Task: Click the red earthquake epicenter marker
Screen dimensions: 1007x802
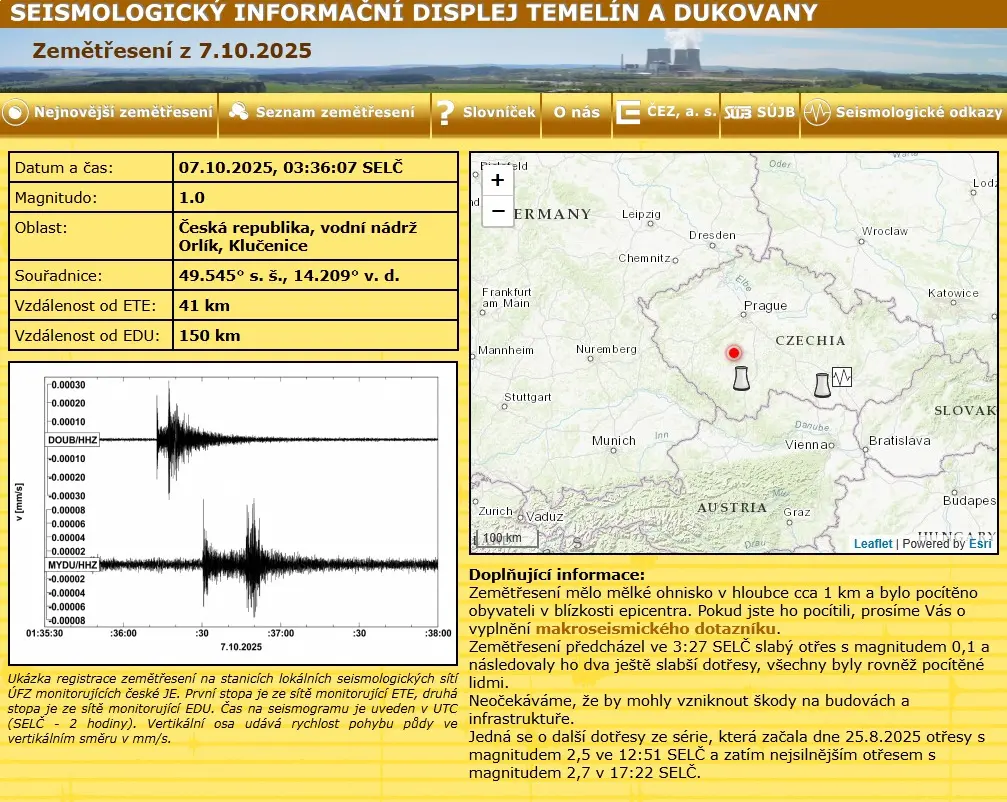Action: point(733,353)
